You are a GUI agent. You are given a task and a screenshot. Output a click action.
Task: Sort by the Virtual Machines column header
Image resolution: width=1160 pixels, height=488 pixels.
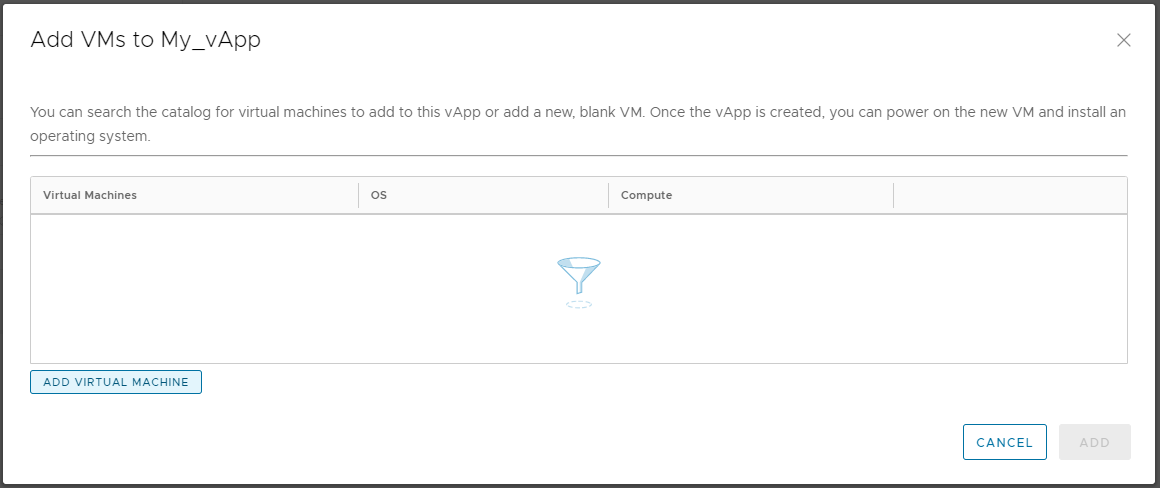(90, 195)
